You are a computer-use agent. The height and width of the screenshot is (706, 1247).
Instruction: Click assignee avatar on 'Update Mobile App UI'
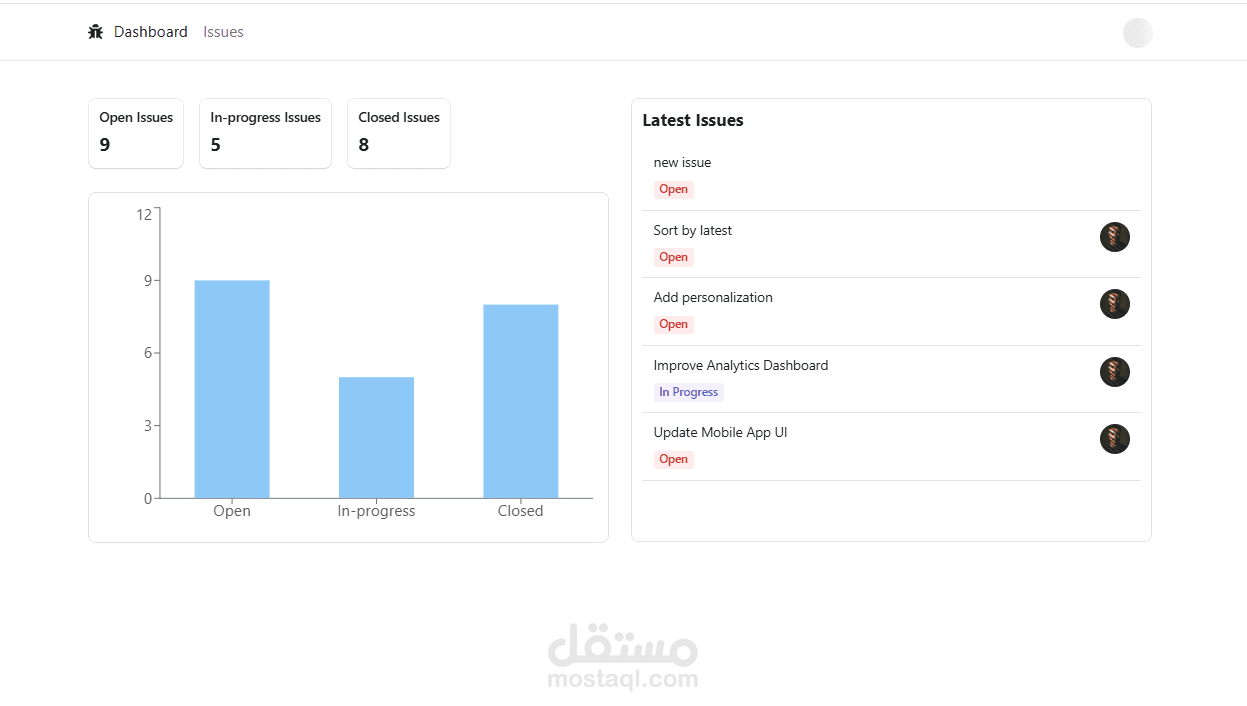click(x=1115, y=439)
